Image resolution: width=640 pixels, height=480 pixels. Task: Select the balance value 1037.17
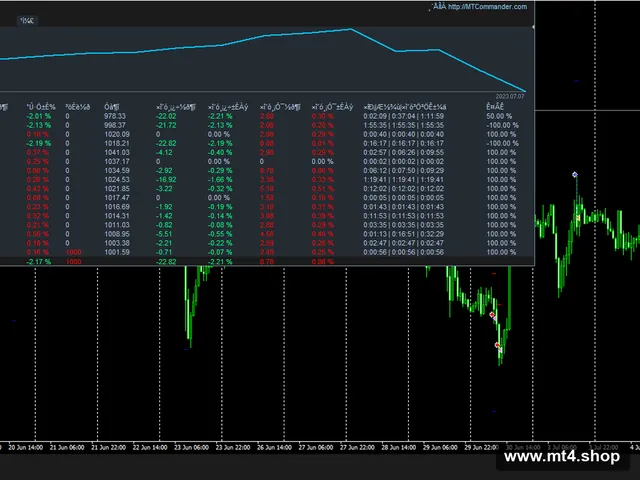tap(117, 162)
